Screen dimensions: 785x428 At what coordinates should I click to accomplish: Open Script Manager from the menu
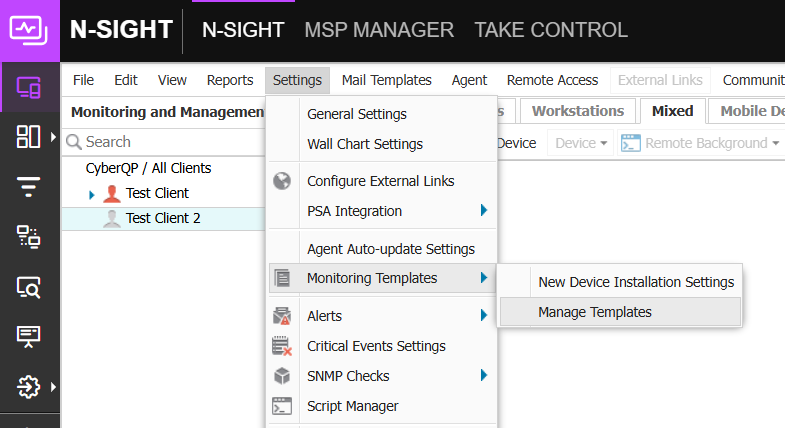pos(383,406)
